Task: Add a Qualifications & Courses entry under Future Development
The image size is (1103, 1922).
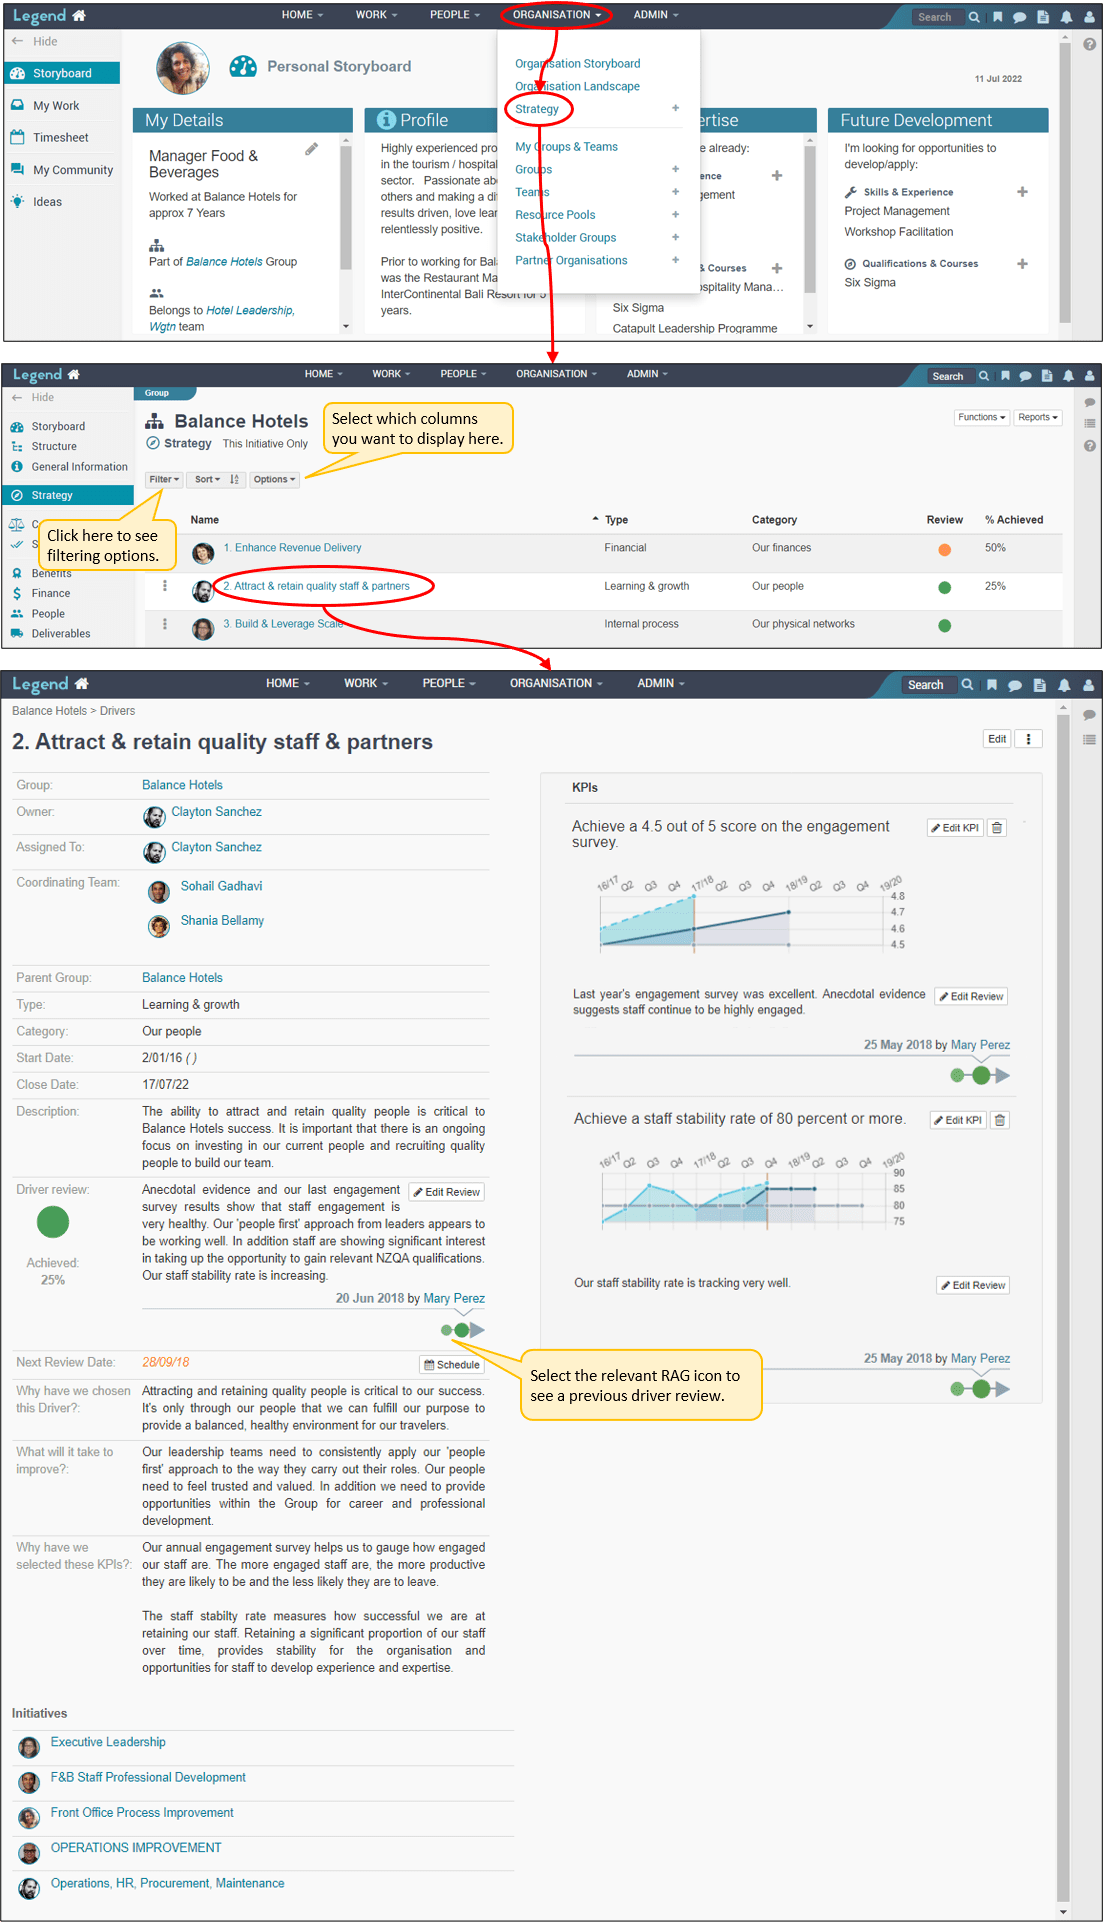Action: (1022, 264)
